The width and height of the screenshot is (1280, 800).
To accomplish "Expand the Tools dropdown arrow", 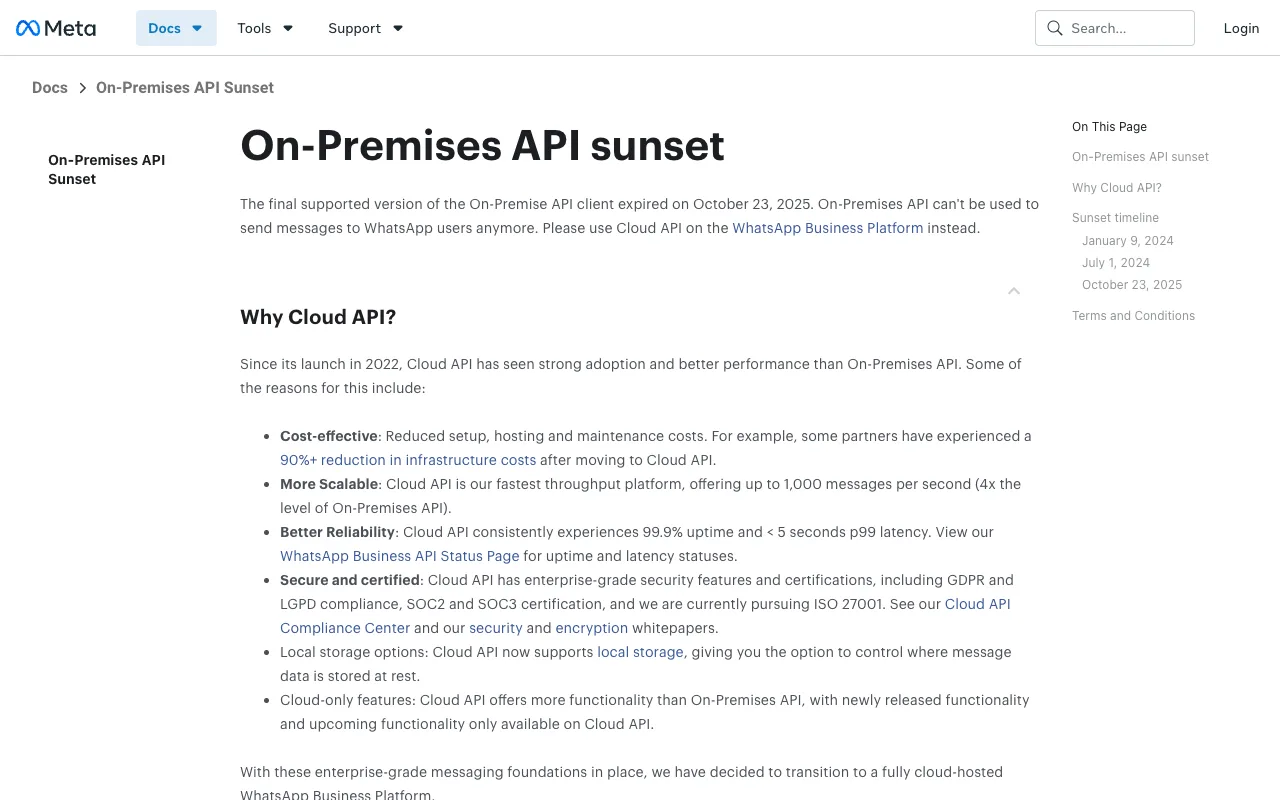I will point(288,28).
